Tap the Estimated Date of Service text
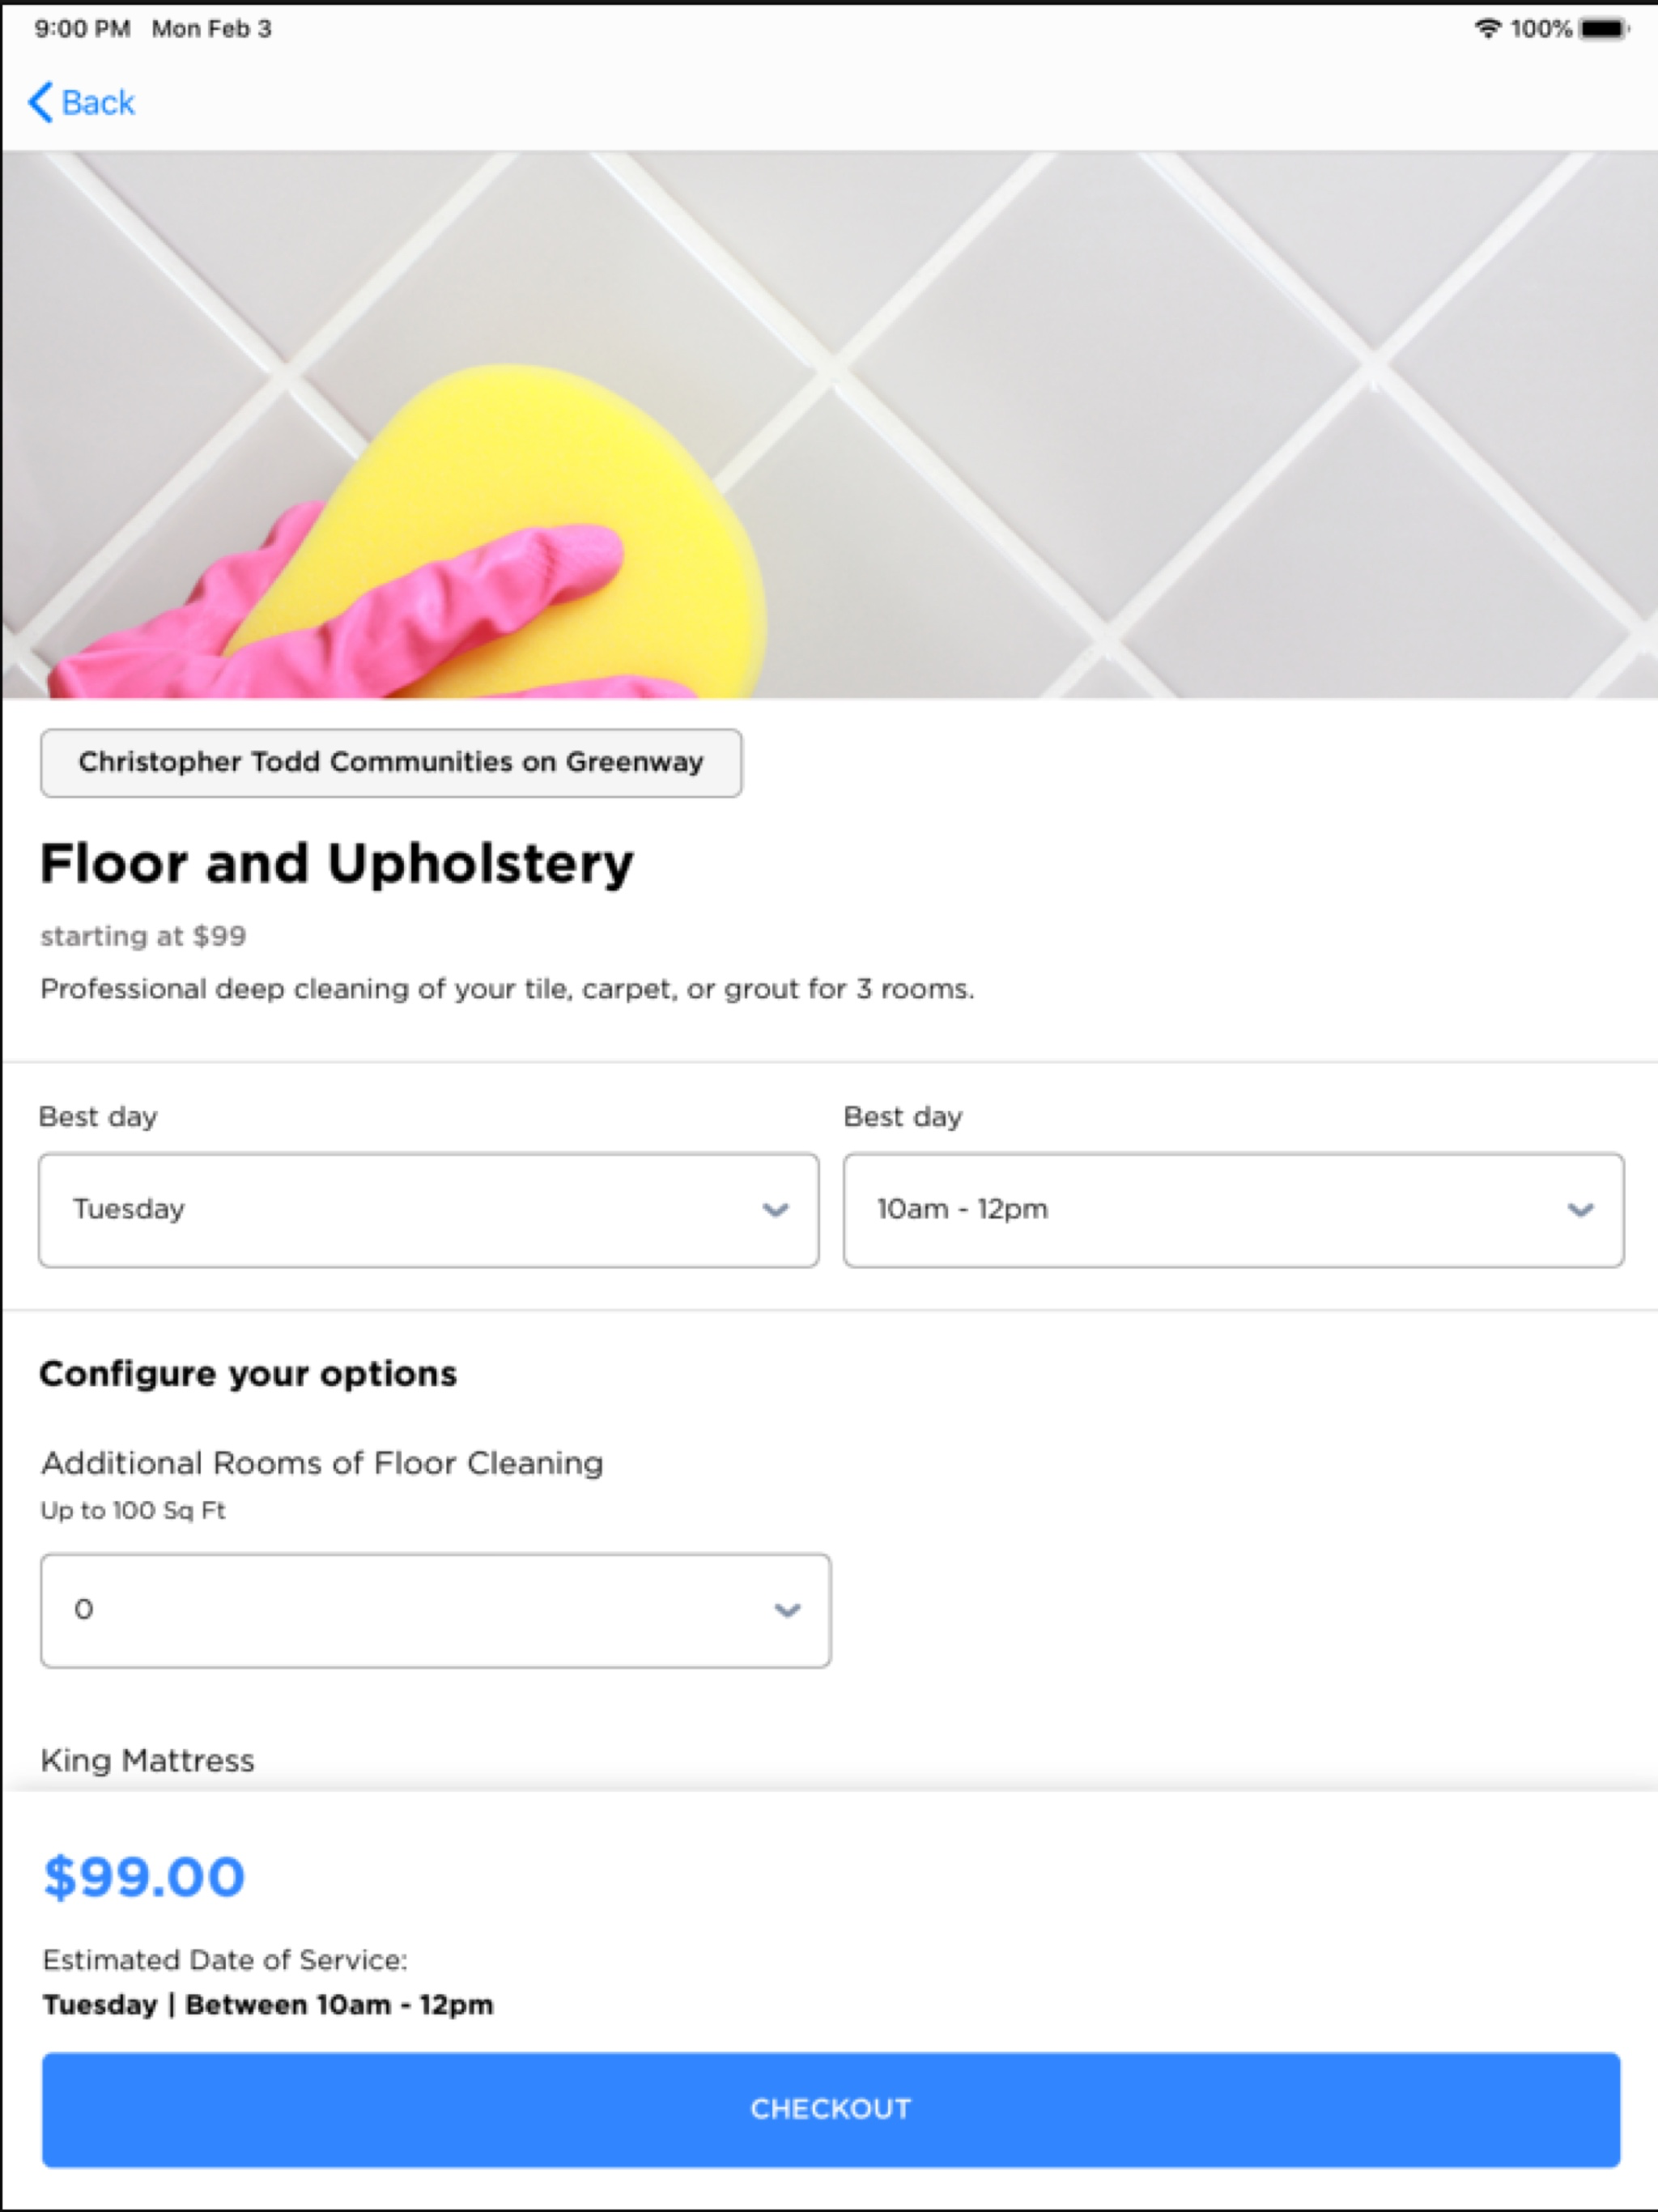This screenshot has height=2212, width=1658. [x=225, y=1960]
